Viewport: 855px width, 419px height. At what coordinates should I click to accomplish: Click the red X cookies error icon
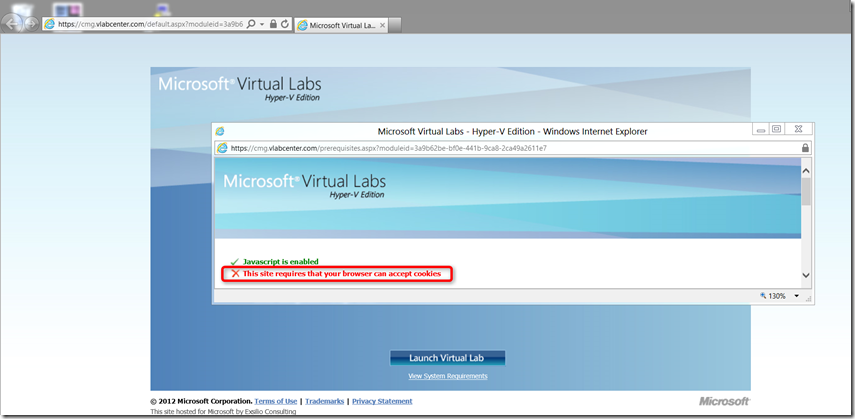pos(236,273)
